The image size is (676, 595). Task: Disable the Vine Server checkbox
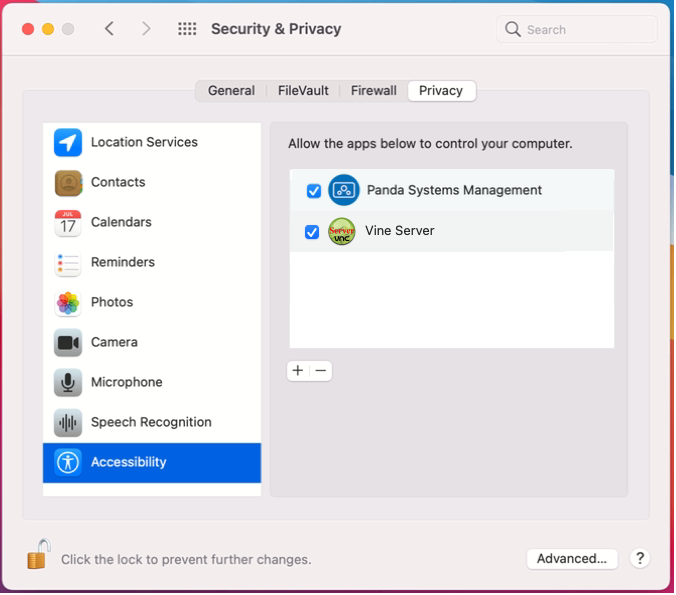point(312,232)
